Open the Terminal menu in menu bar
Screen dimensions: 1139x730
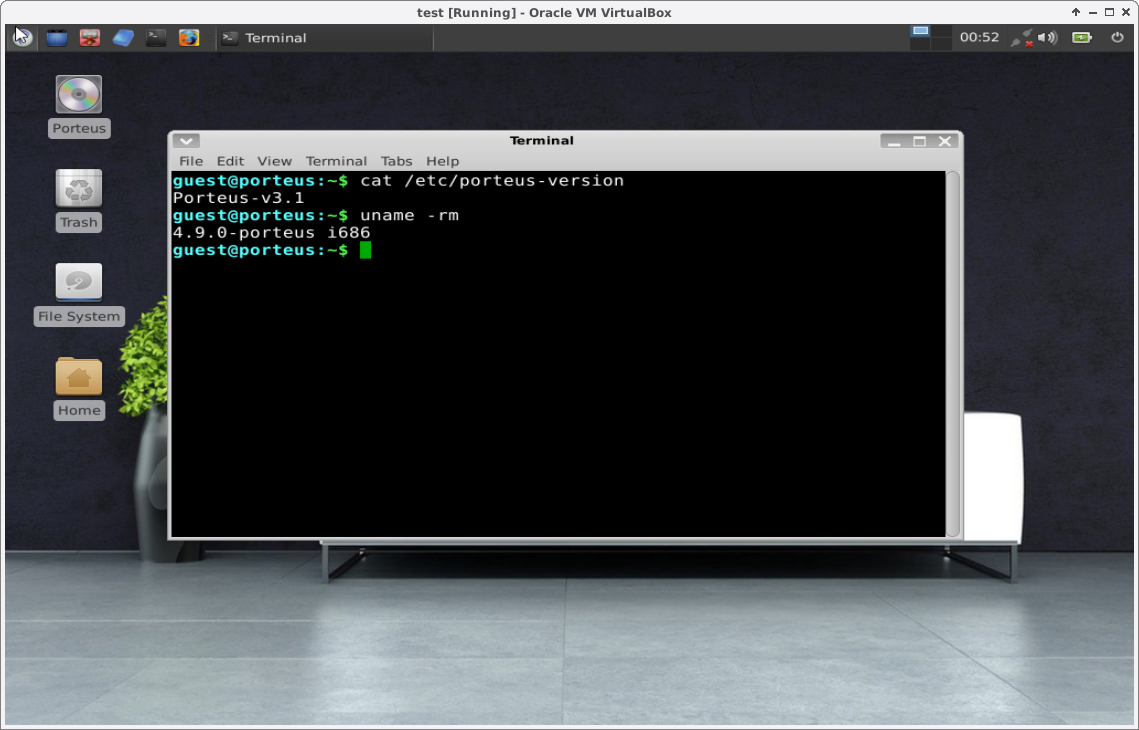(336, 161)
